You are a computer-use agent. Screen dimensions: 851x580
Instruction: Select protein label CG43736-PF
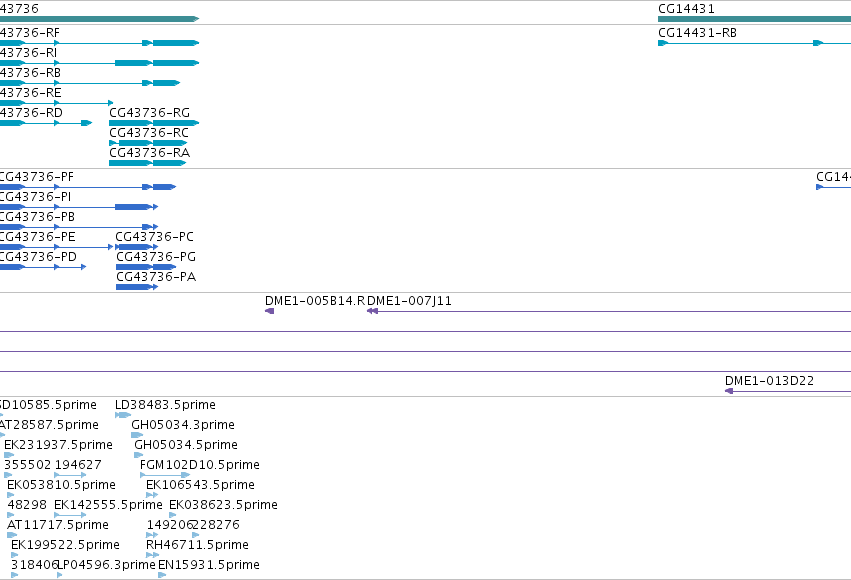36,176
